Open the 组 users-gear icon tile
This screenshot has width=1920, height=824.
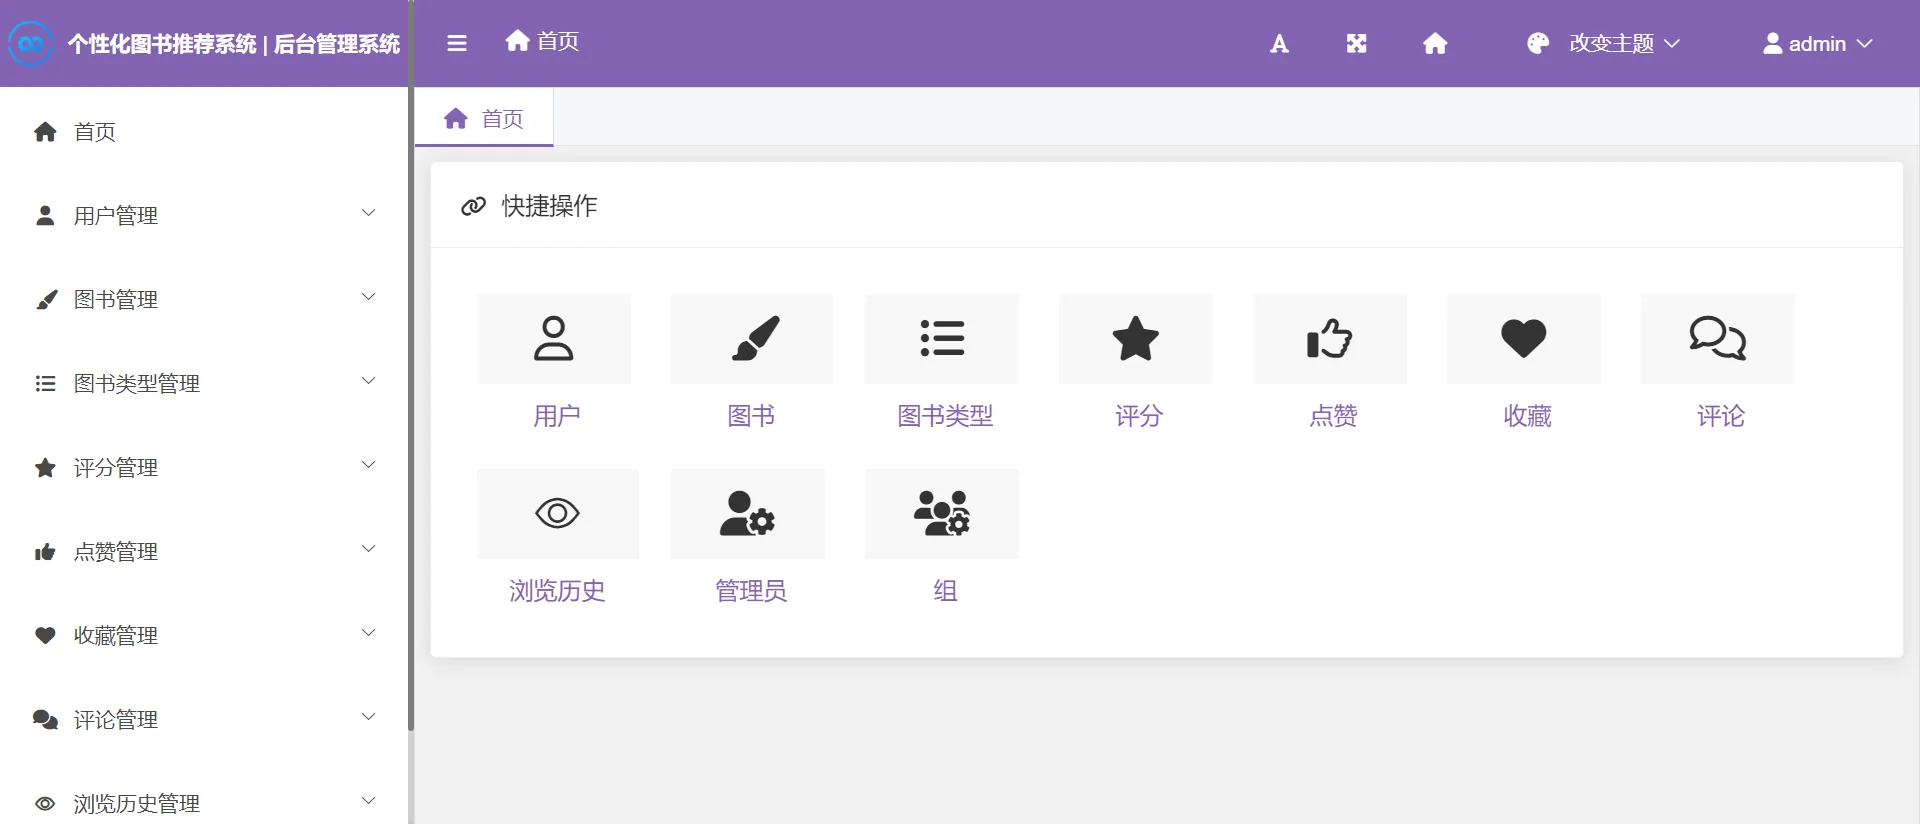coord(942,513)
